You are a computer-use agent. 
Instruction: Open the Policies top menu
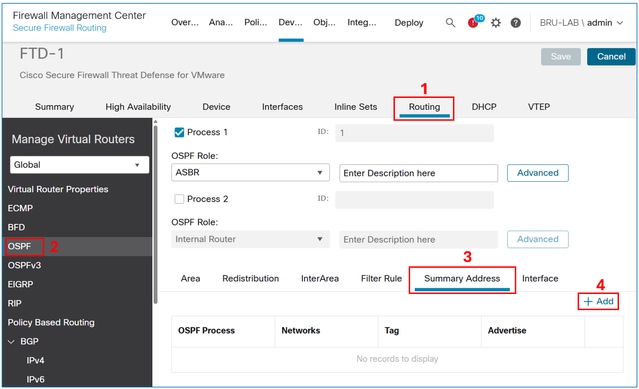(256, 23)
